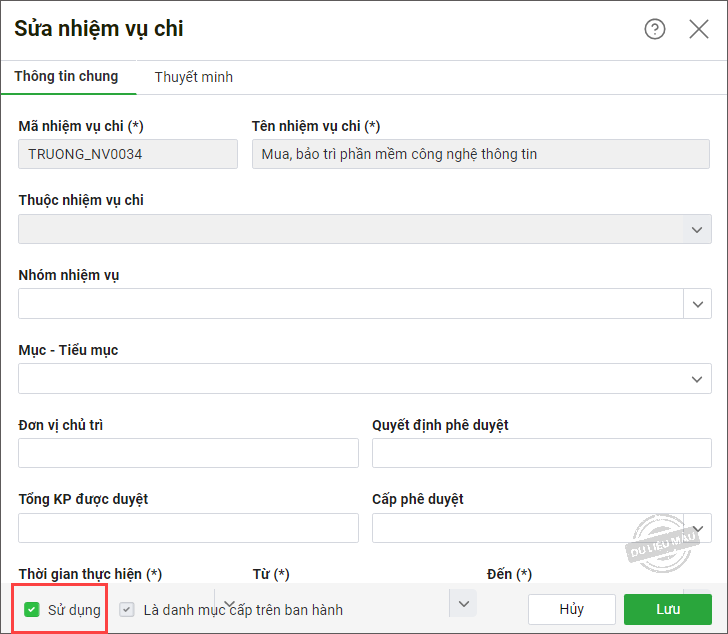Select the Thông tin chung tab
This screenshot has height=634, width=728.
tap(66, 76)
